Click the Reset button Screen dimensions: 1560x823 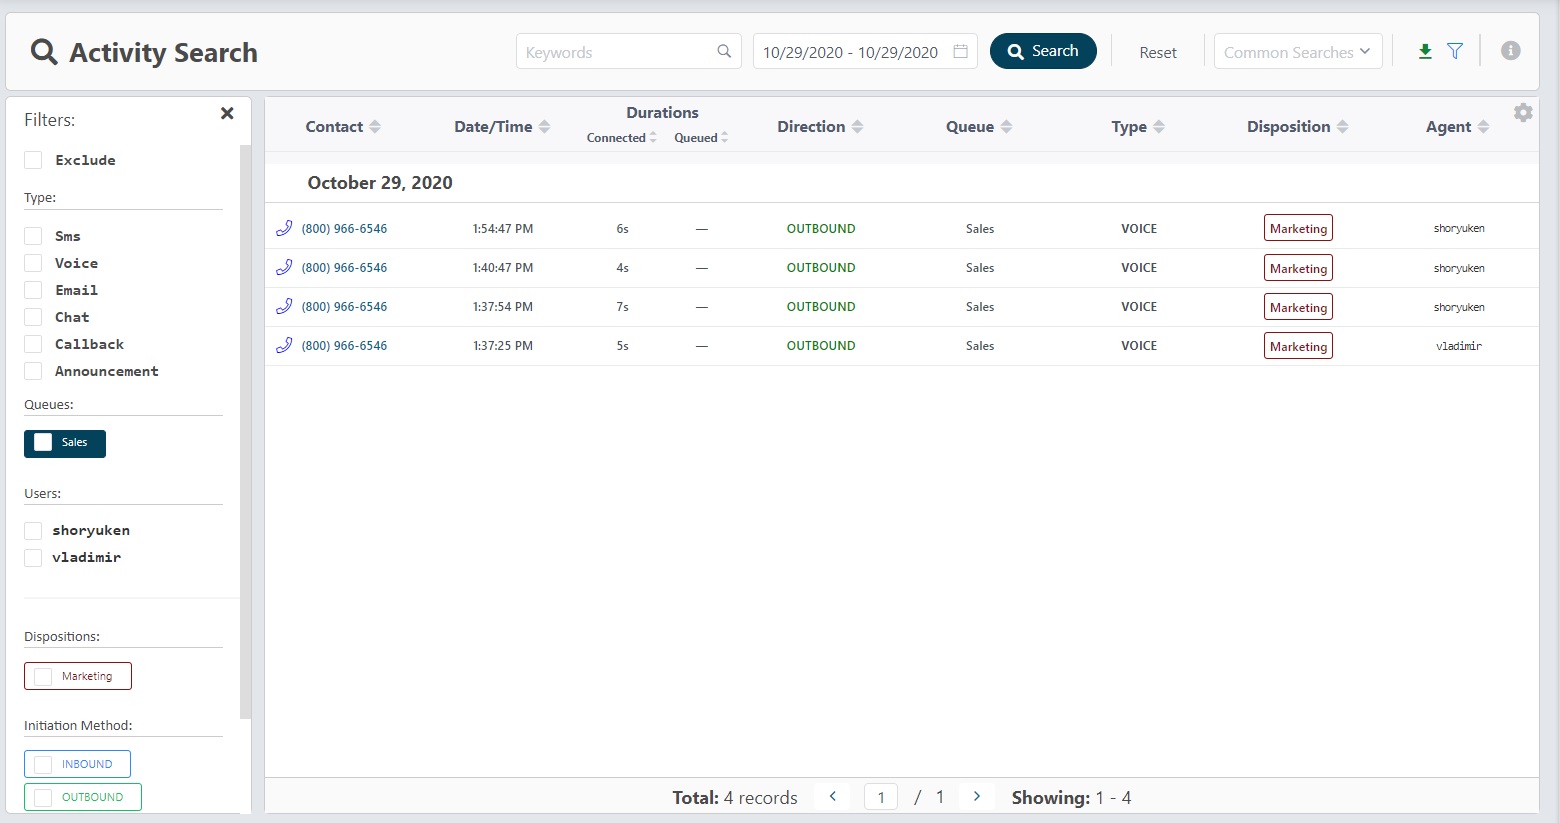(x=1158, y=52)
